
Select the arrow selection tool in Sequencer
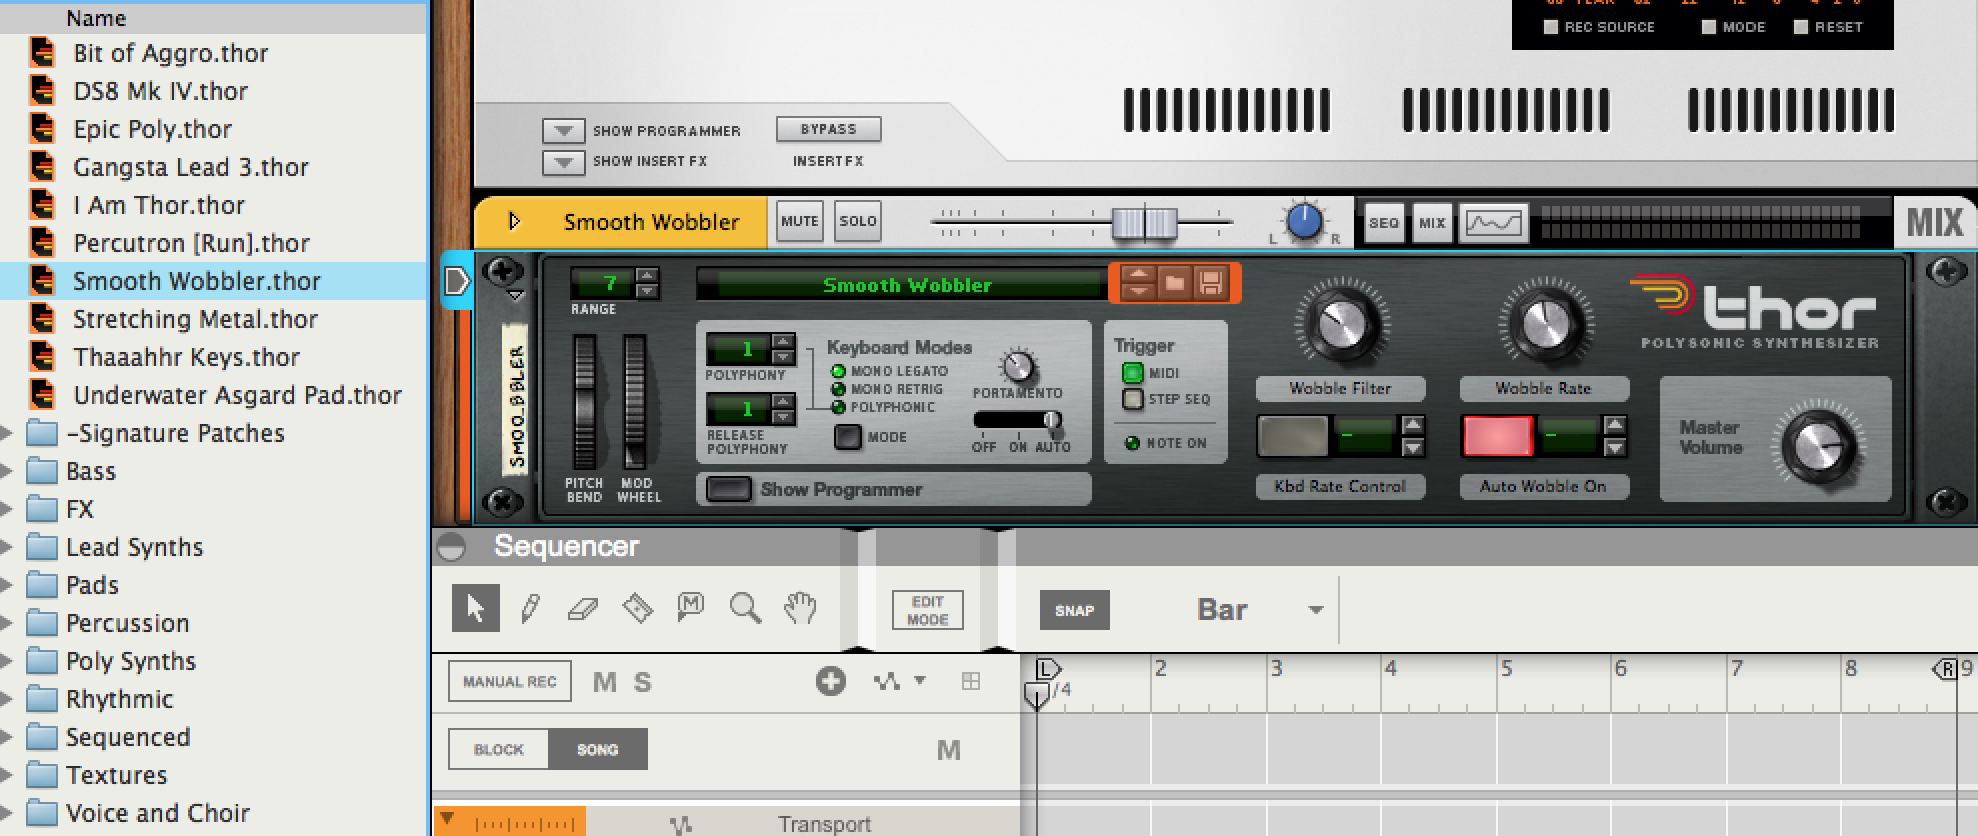click(476, 608)
